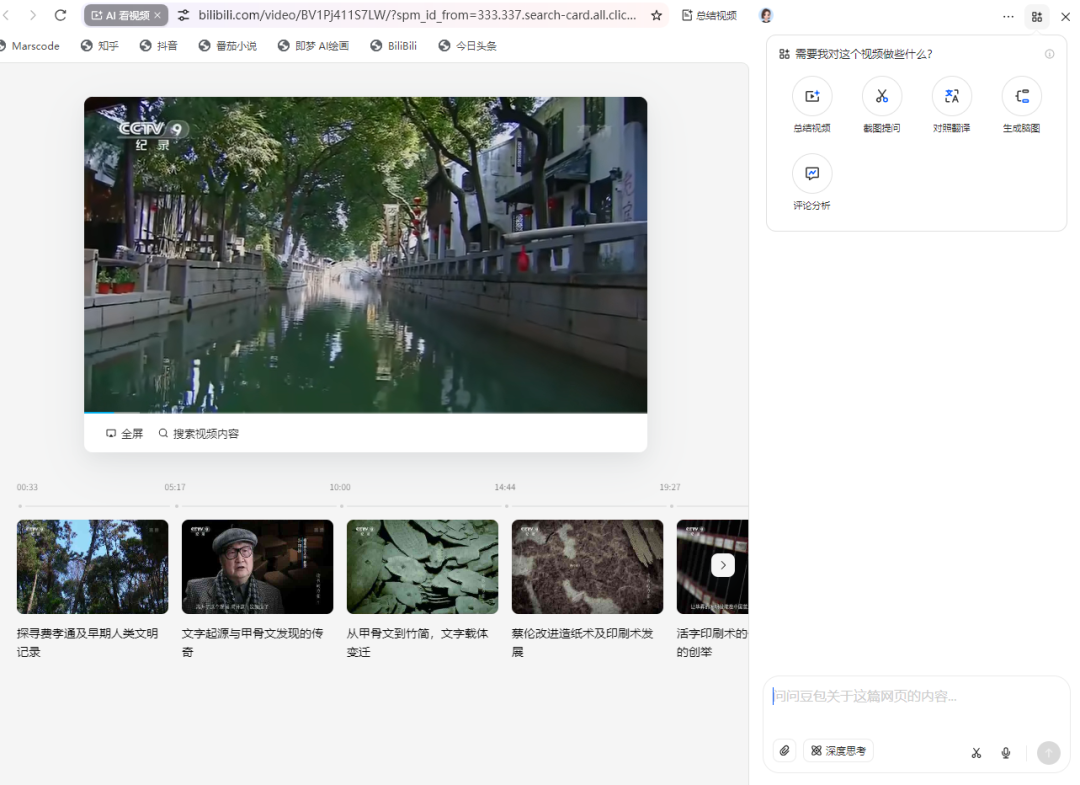Click the scissors icon in the chat input box
This screenshot has height=785, width=1080.
point(976,753)
